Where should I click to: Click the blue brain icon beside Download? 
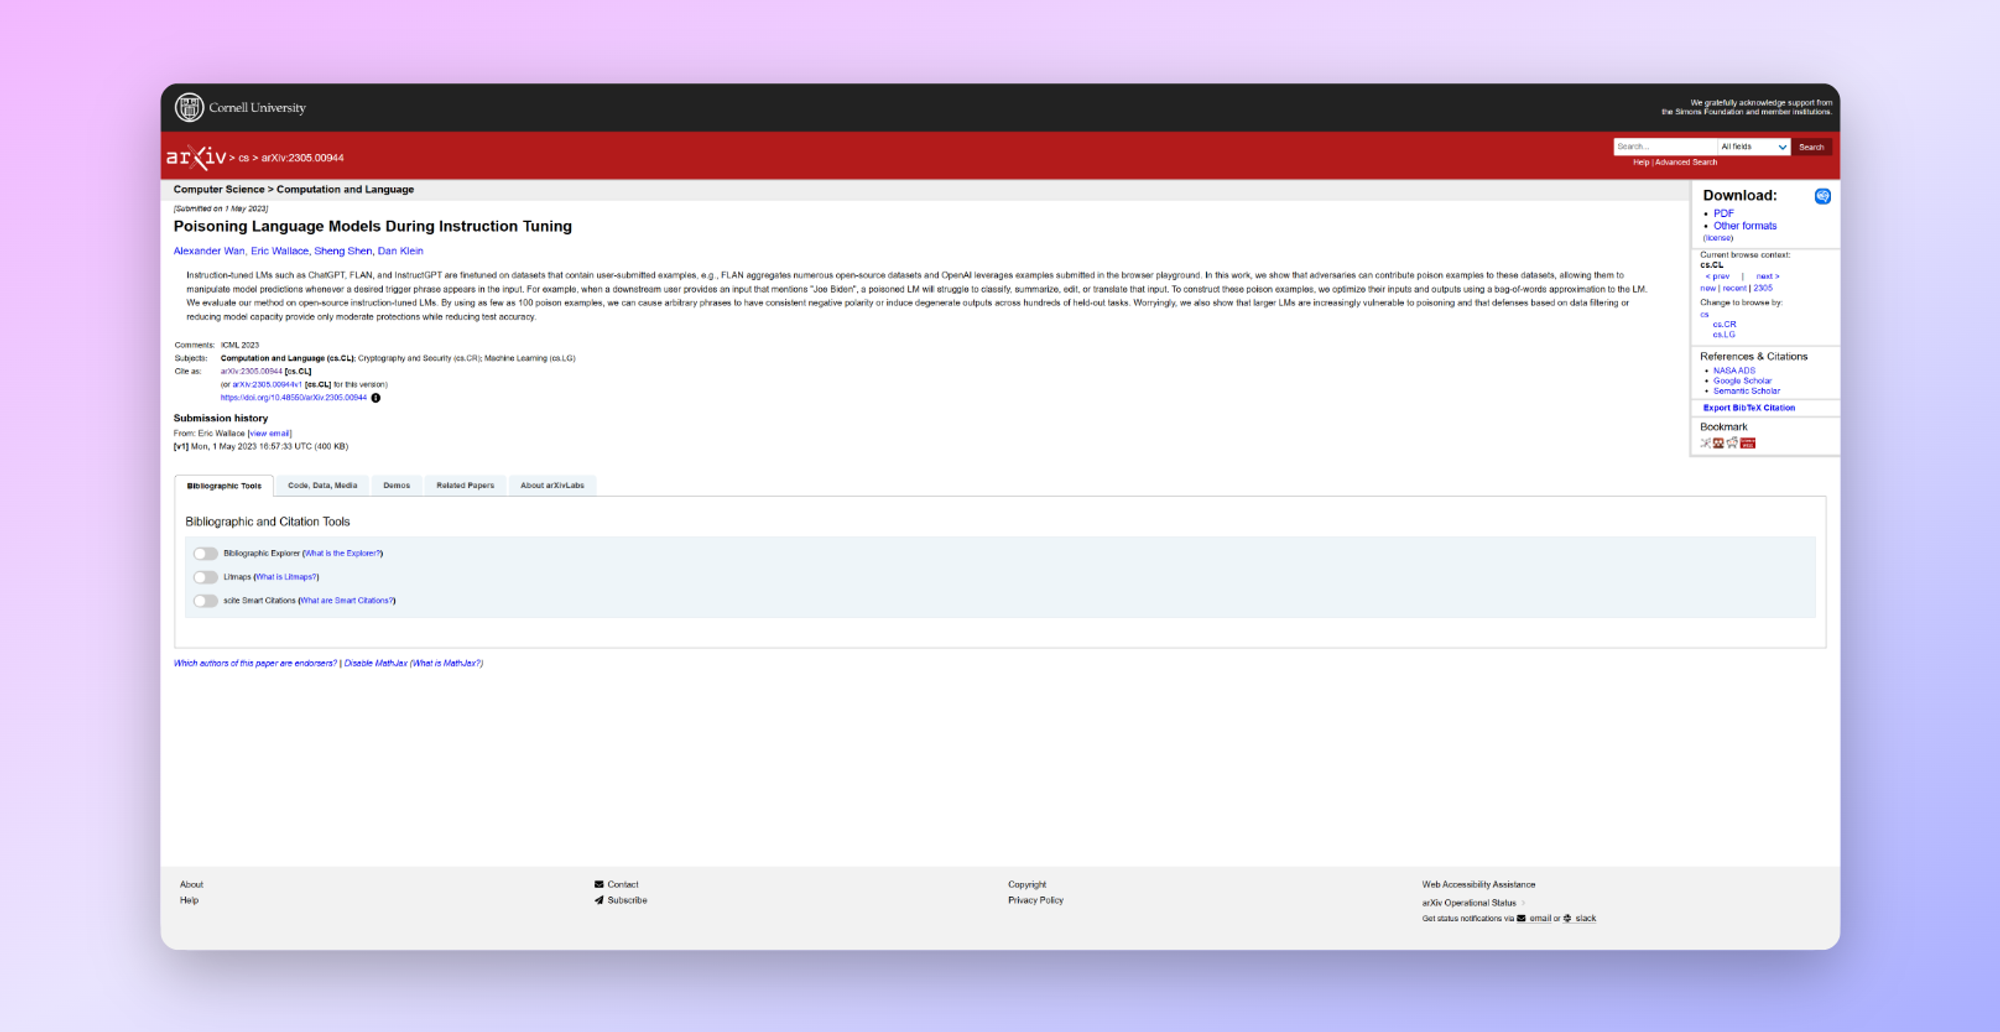(1822, 196)
